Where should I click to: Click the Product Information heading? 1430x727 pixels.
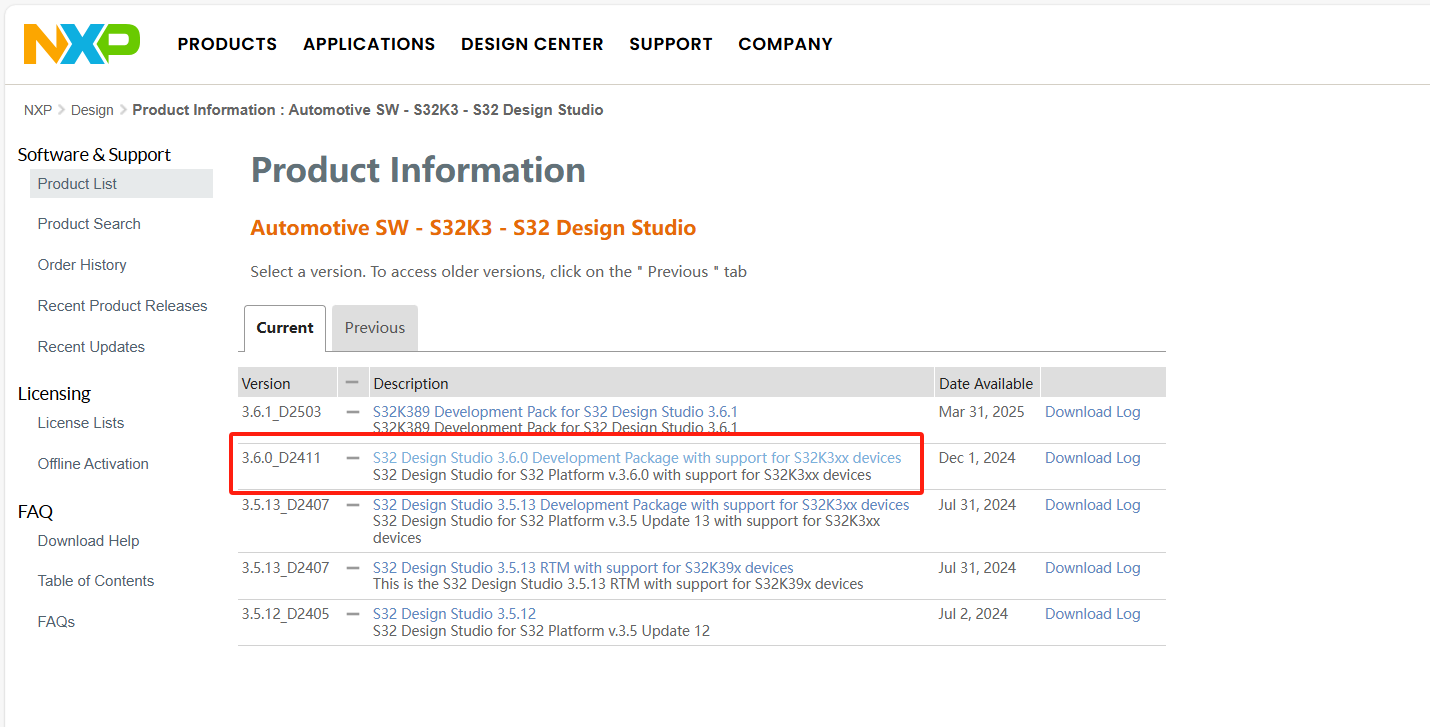(x=418, y=170)
